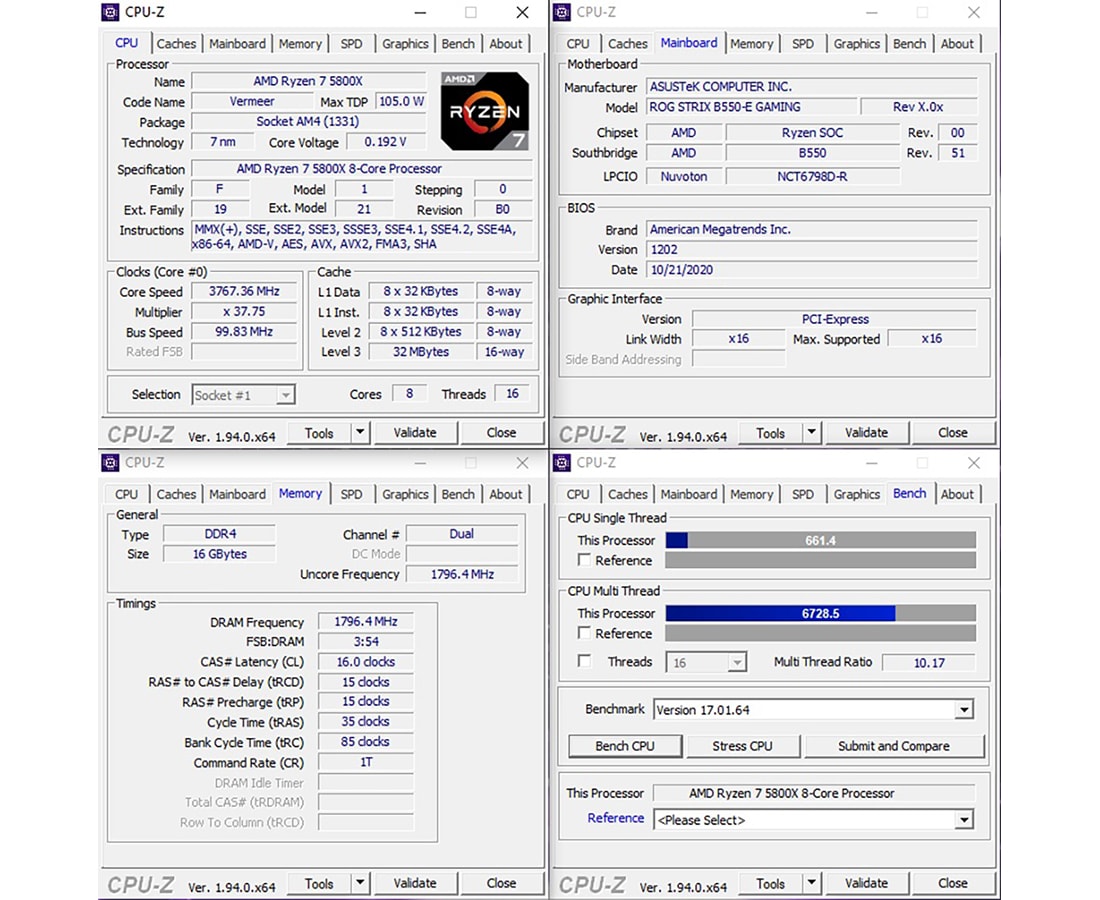Click Code Name value Vermeer
Image resolution: width=1100 pixels, height=900 pixels.
[252, 101]
